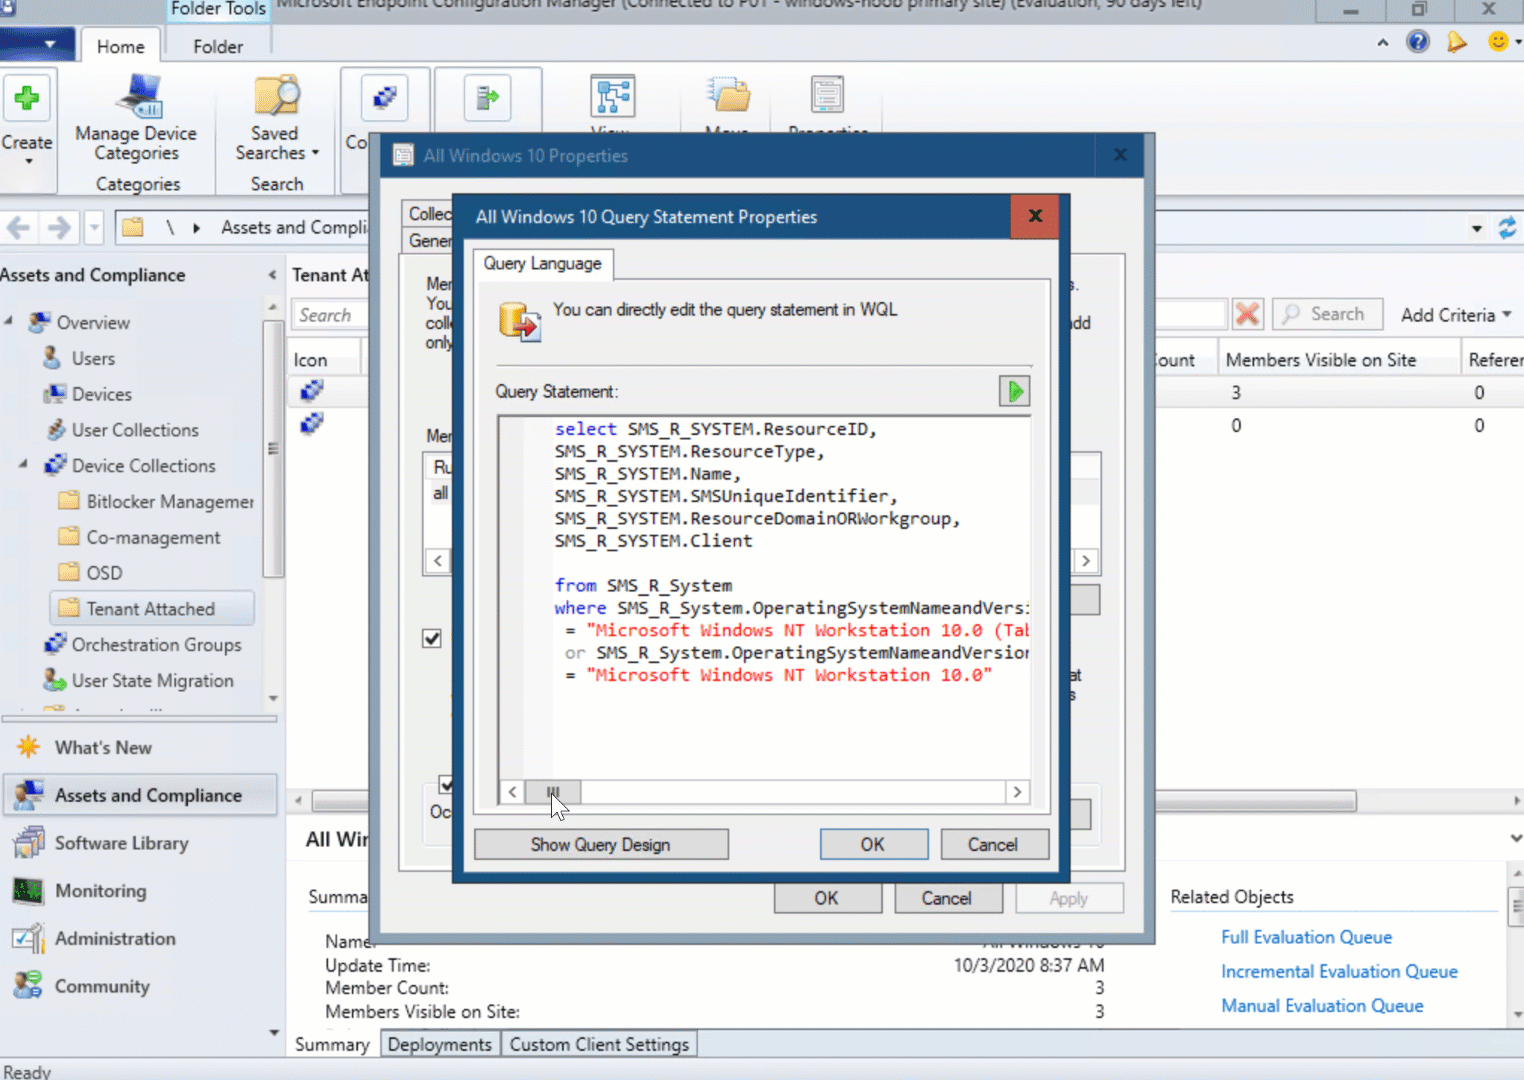Viewport: 1524px width, 1080px height.
Task: Switch to the Folder ribbon tab
Action: click(217, 46)
